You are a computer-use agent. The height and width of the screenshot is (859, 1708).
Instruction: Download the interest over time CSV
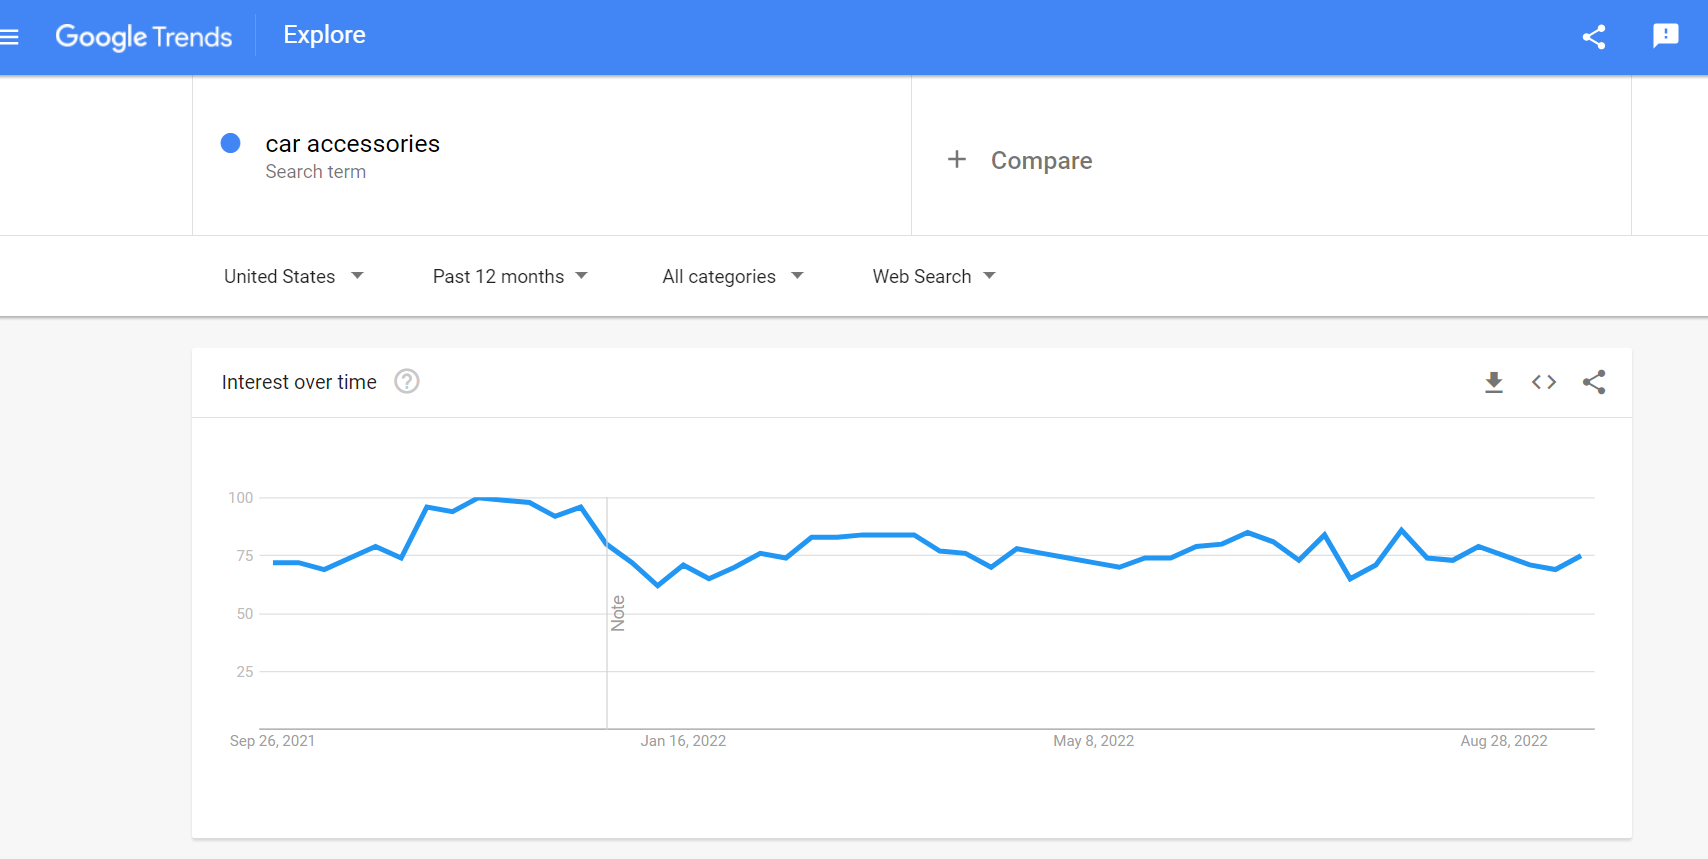[x=1494, y=382]
